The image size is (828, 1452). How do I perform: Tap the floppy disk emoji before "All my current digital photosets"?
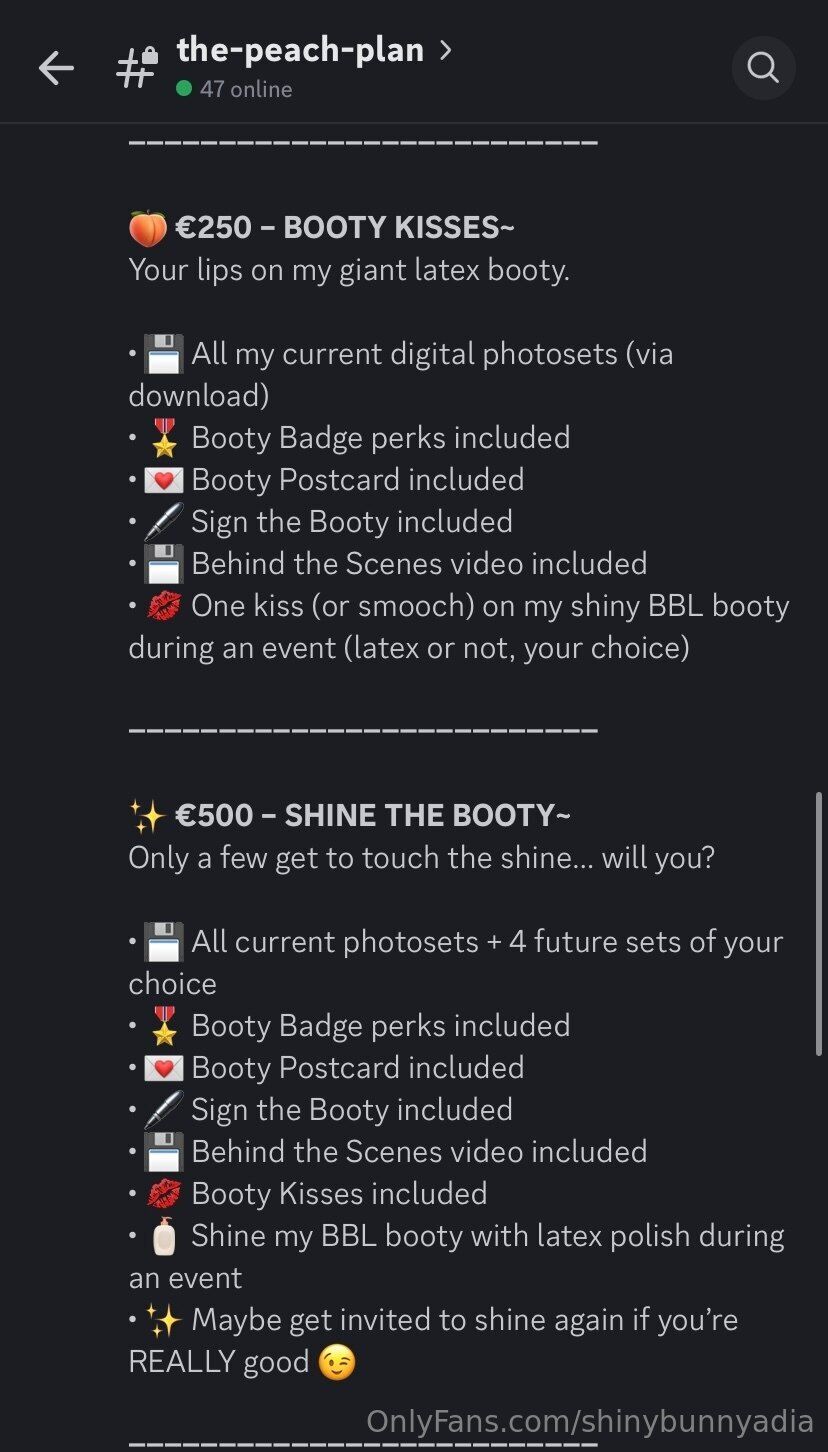[163, 354]
